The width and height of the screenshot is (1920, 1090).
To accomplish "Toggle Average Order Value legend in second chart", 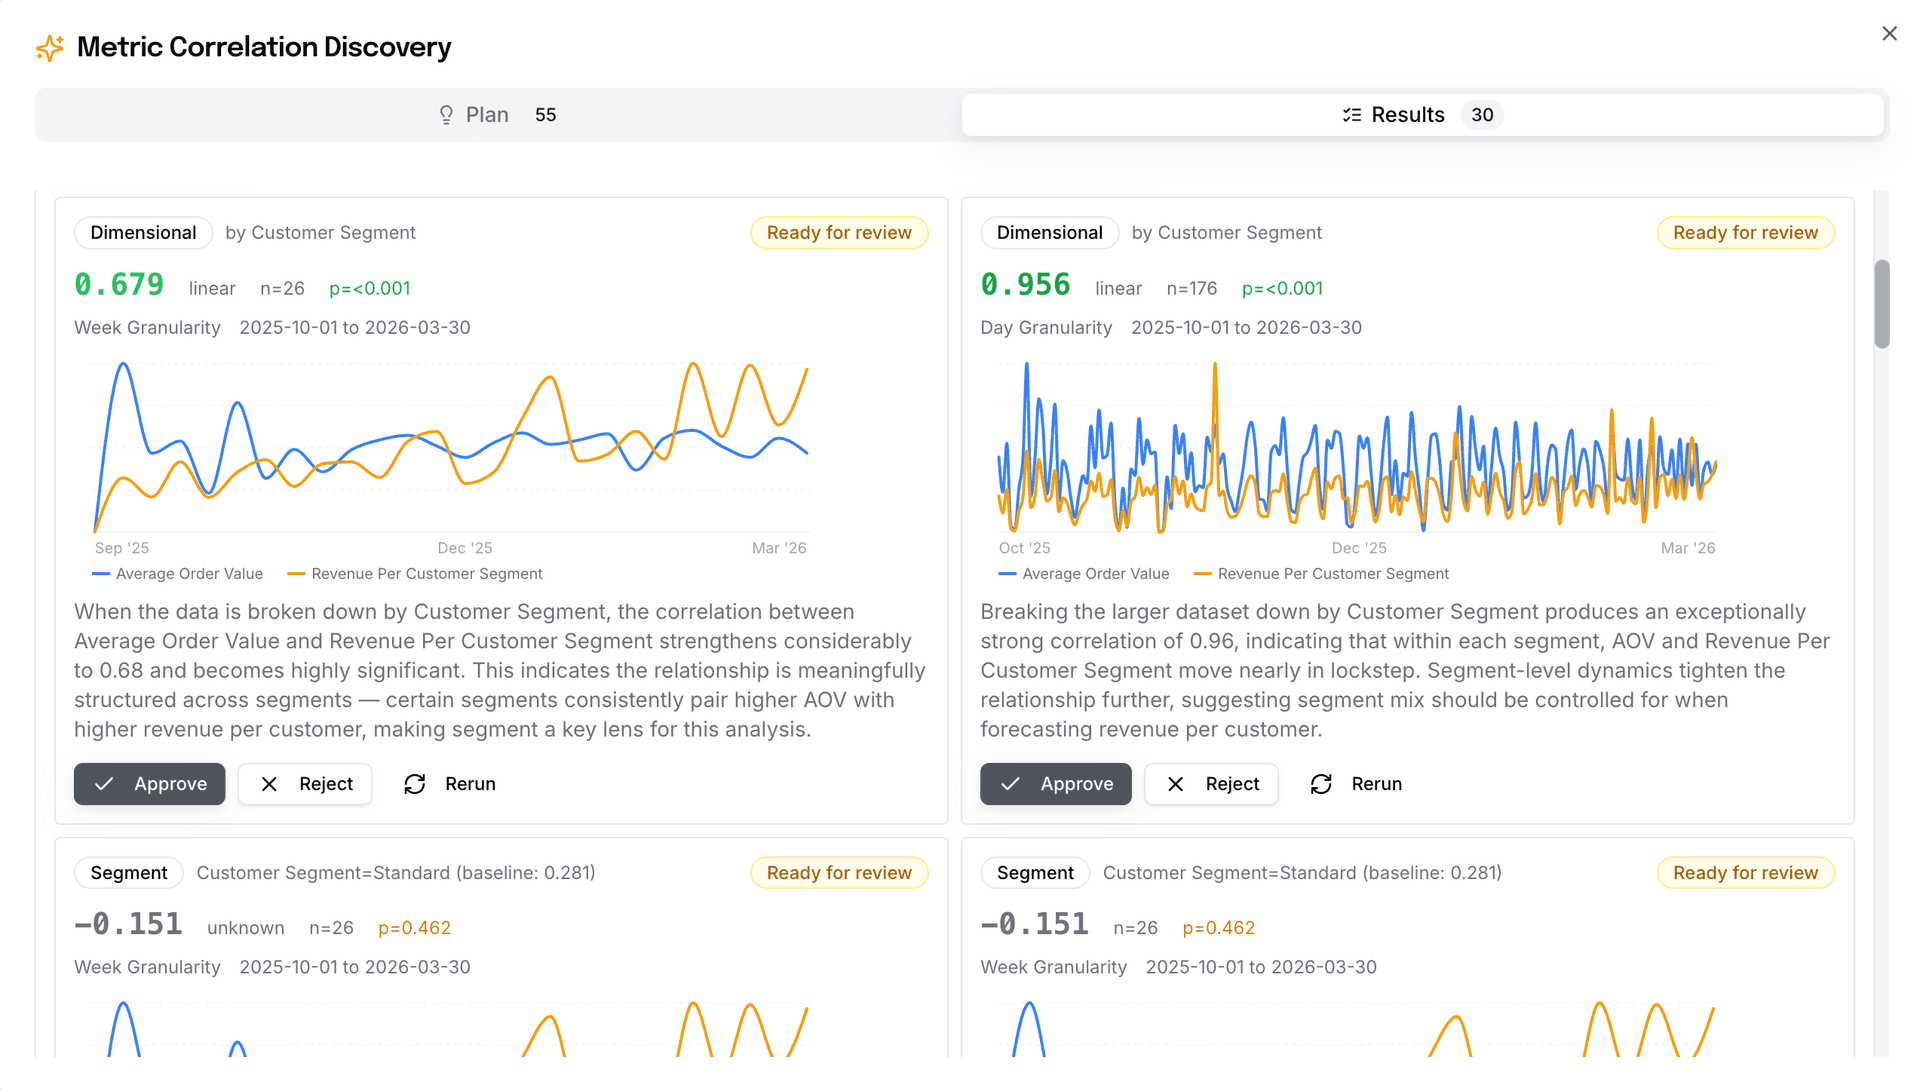I will coord(1084,574).
